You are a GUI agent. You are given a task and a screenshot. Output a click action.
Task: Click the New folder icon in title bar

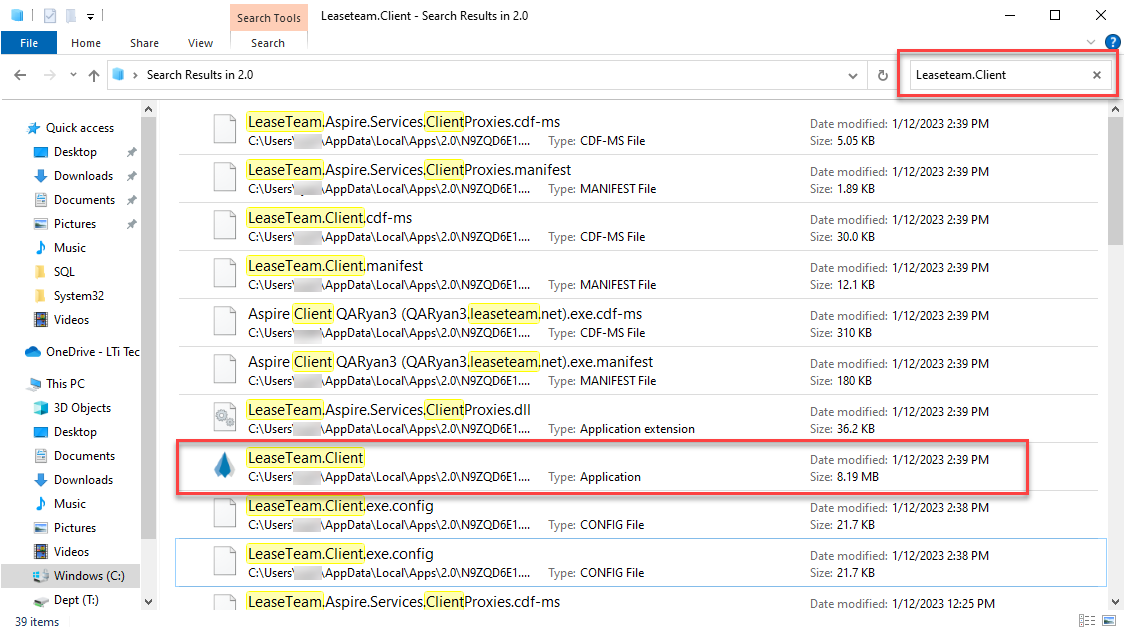pos(70,15)
